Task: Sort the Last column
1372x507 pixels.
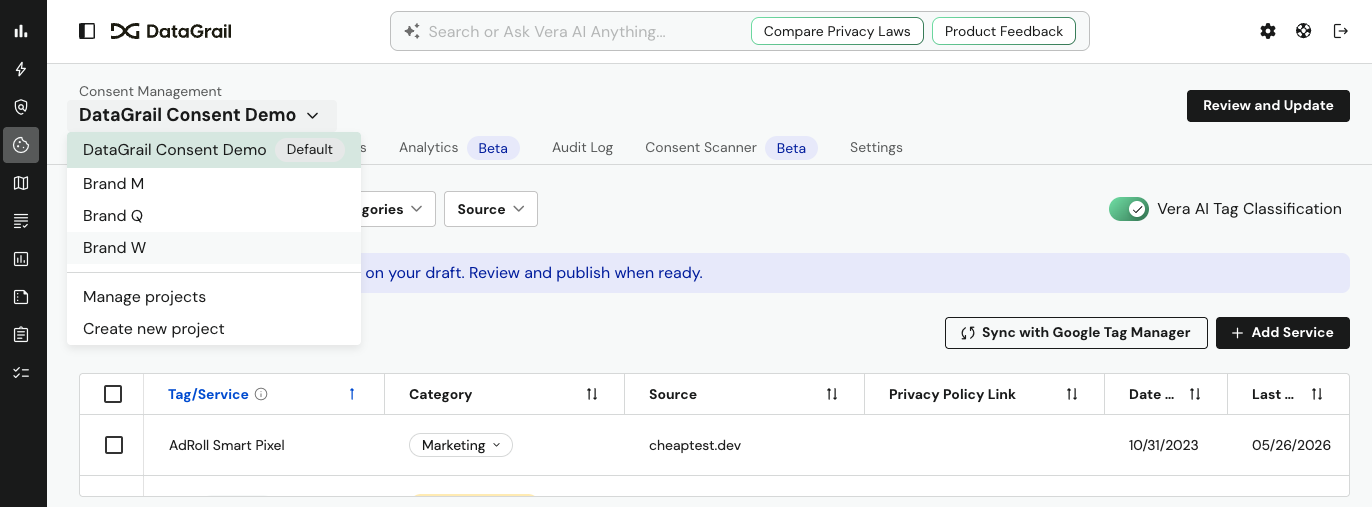Action: (1317, 394)
